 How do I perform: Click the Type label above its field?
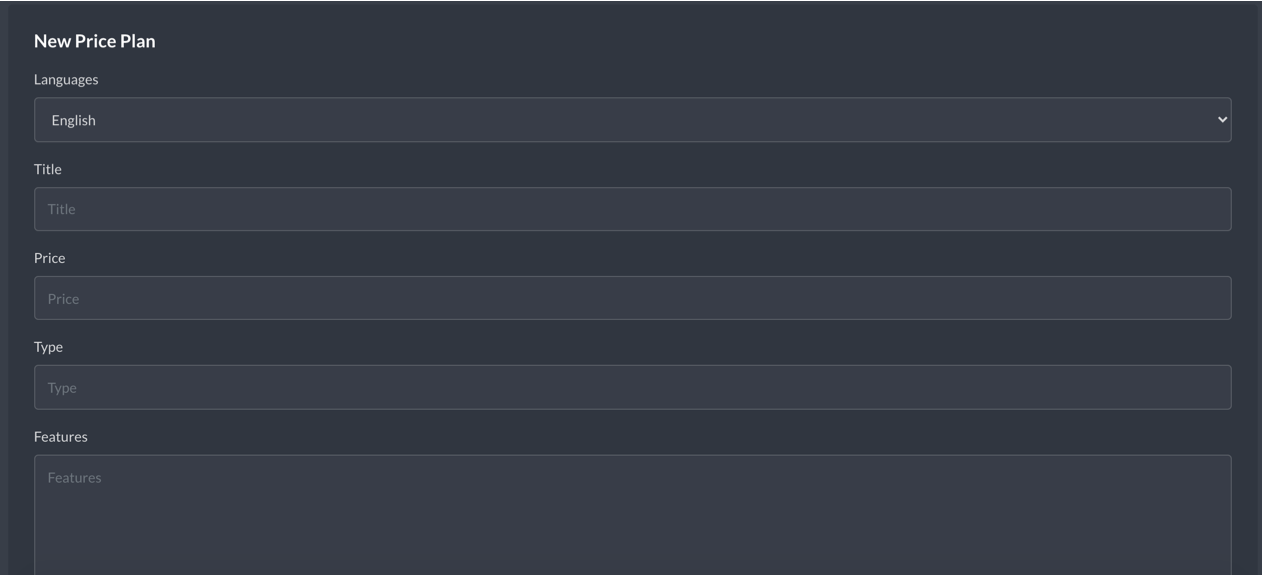(48, 347)
